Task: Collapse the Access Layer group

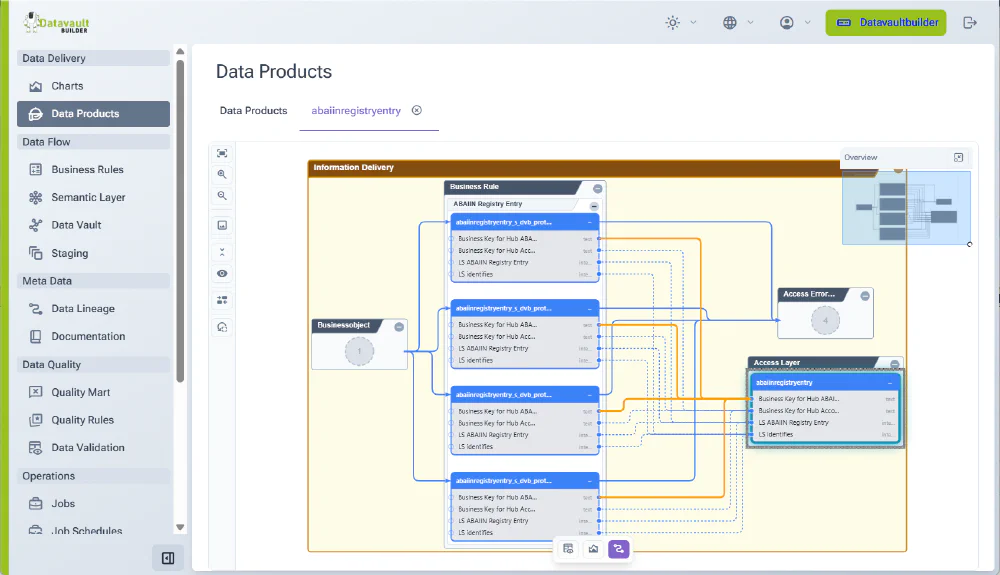Action: pos(894,364)
